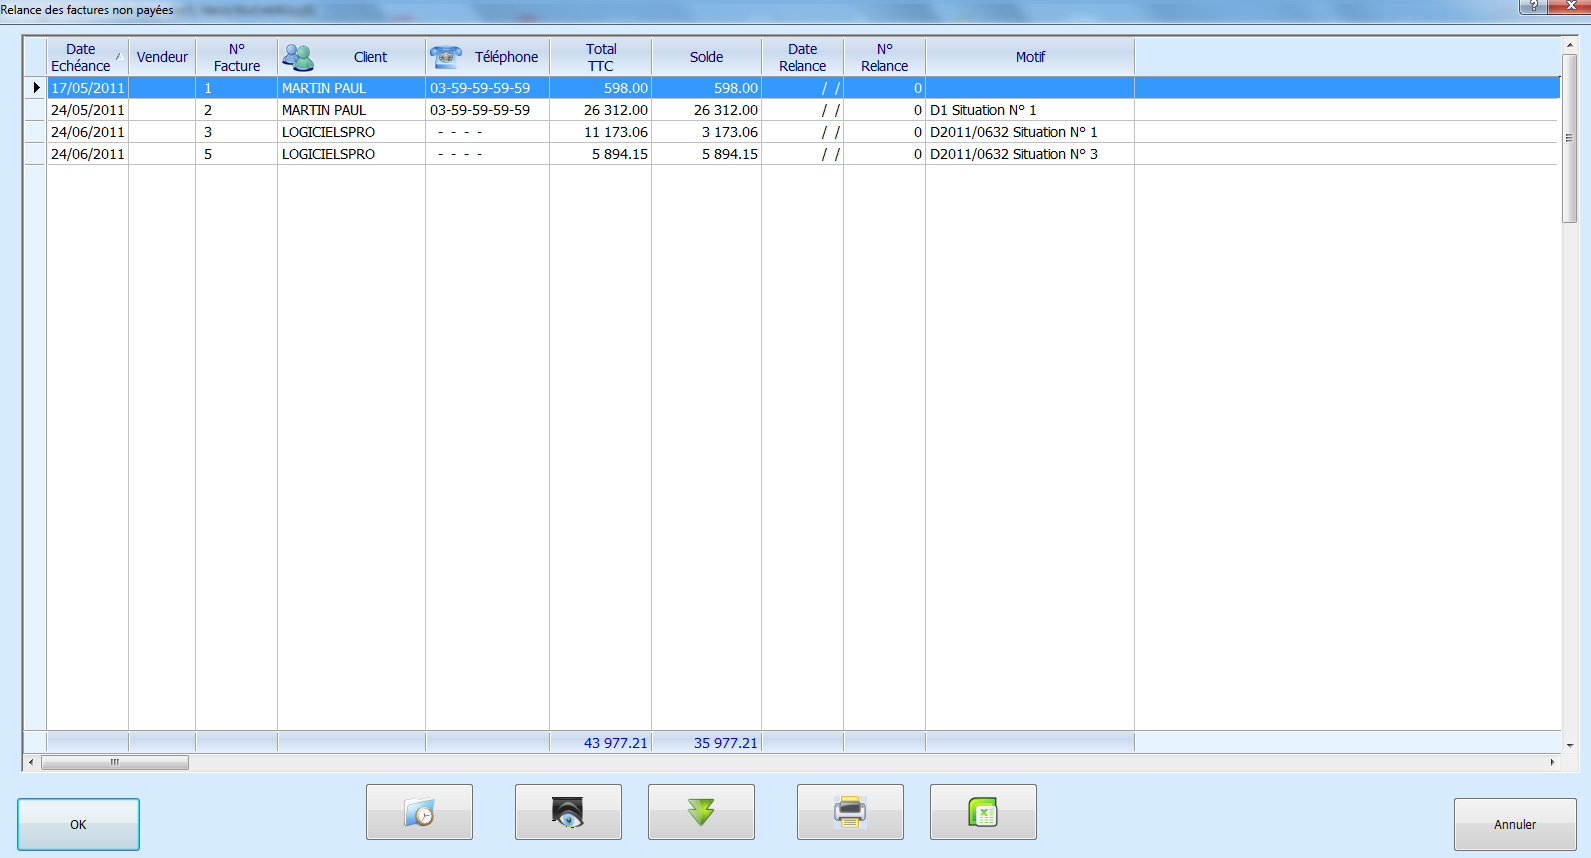Sort by Date Echéance column header

pyautogui.click(x=81, y=57)
